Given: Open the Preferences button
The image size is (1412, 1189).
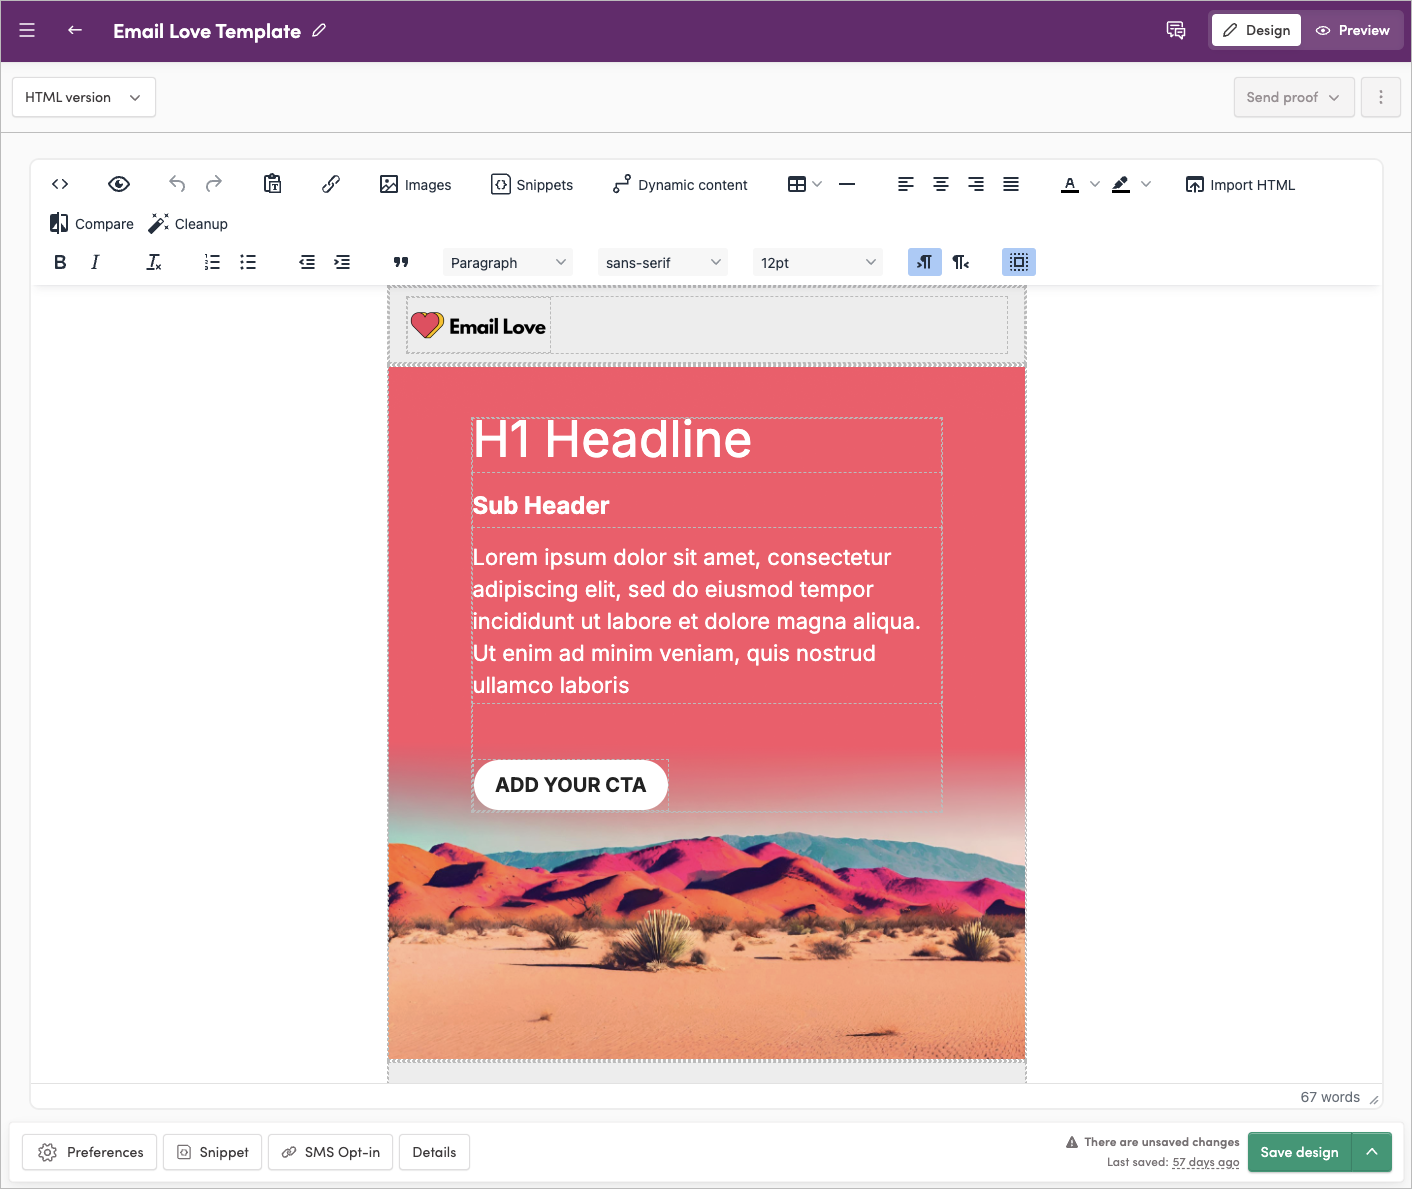Looking at the screenshot, I should point(90,1152).
